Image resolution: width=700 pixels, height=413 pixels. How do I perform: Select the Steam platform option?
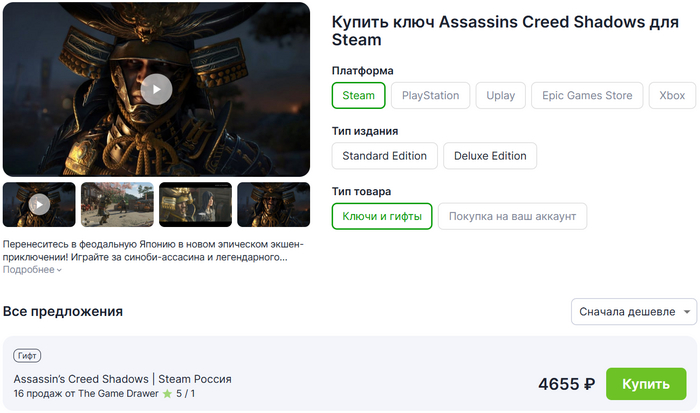coord(359,96)
